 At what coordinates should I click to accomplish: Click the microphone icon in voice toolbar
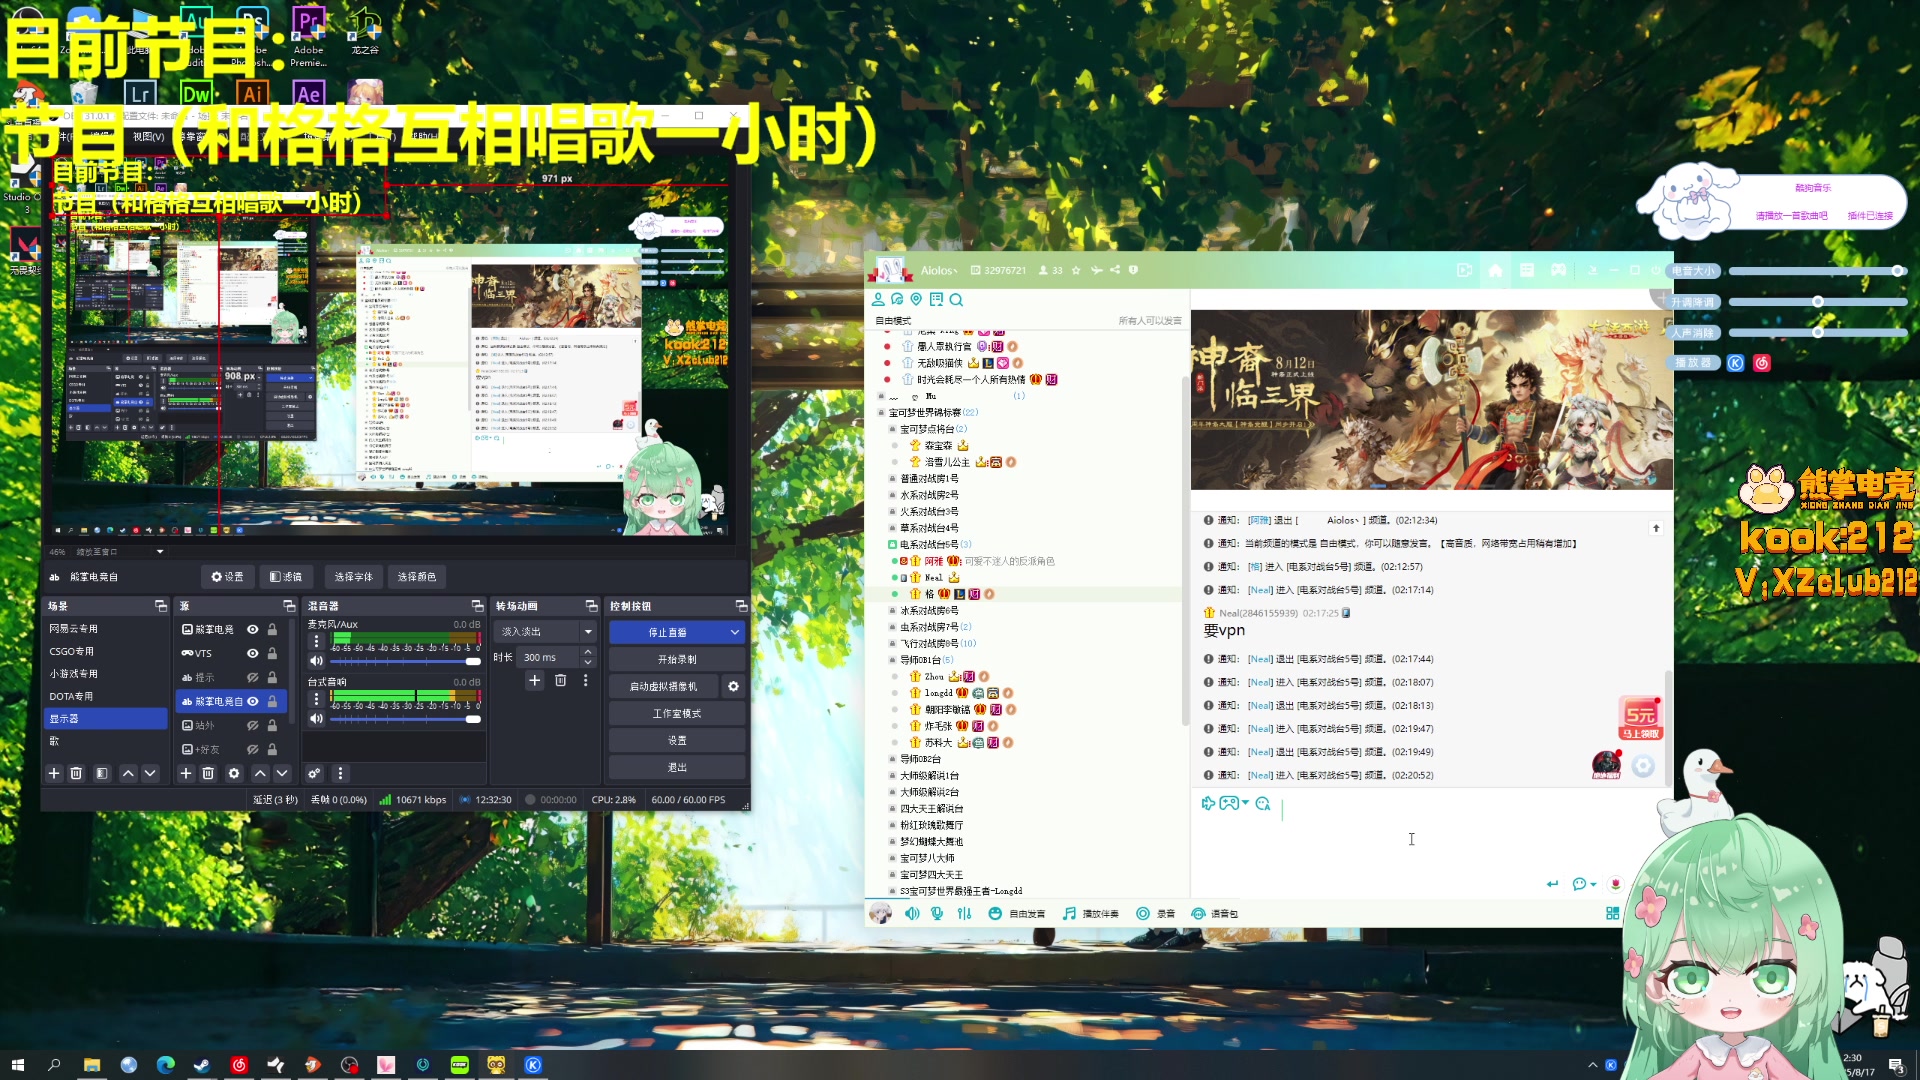(x=937, y=913)
